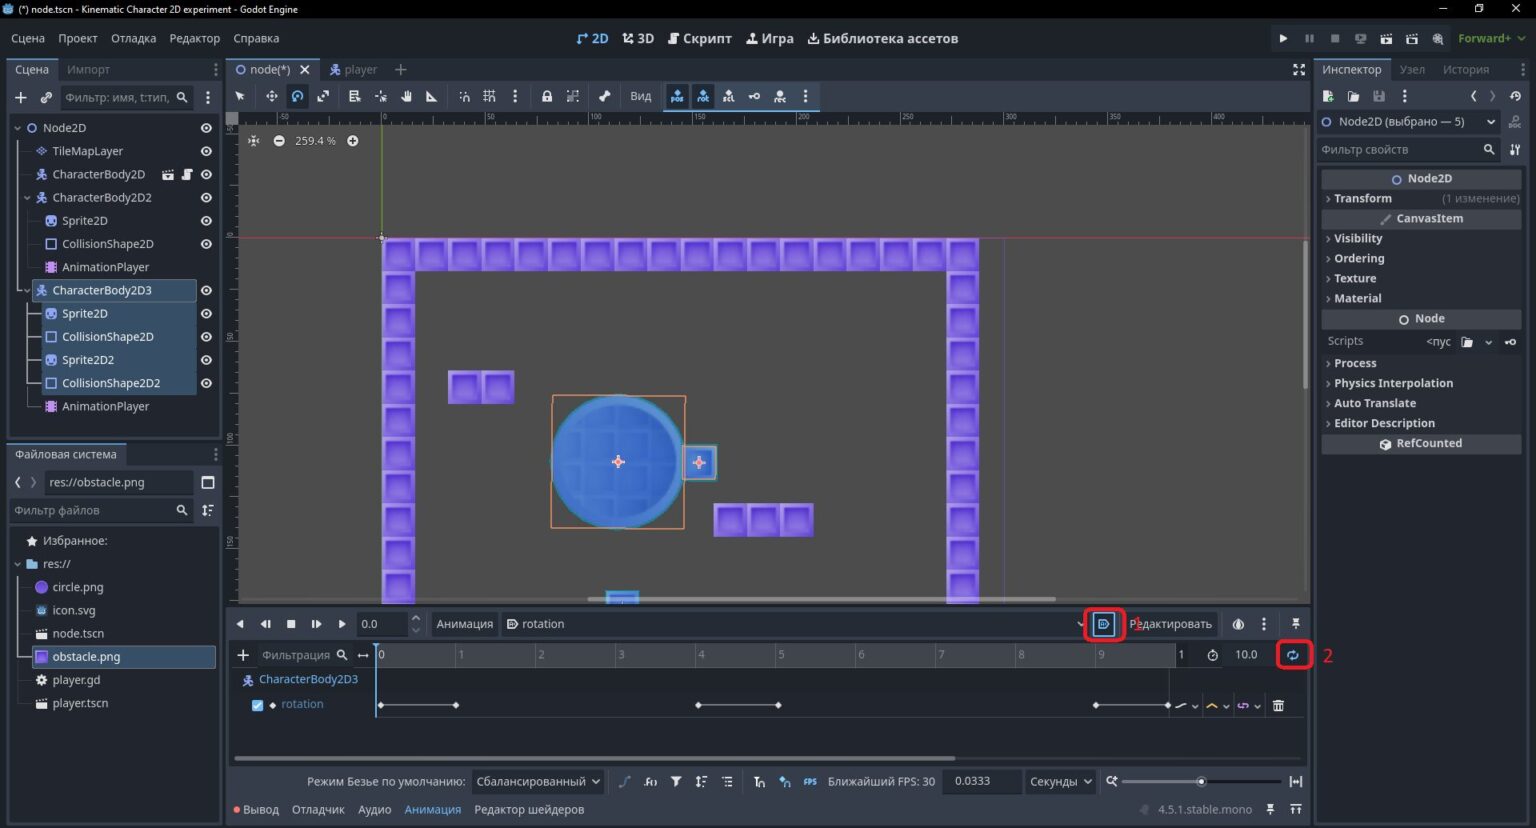Viewport: 1536px width, 828px height.
Task: Toggle visibility of CharacterBody2D3
Action: click(x=206, y=290)
